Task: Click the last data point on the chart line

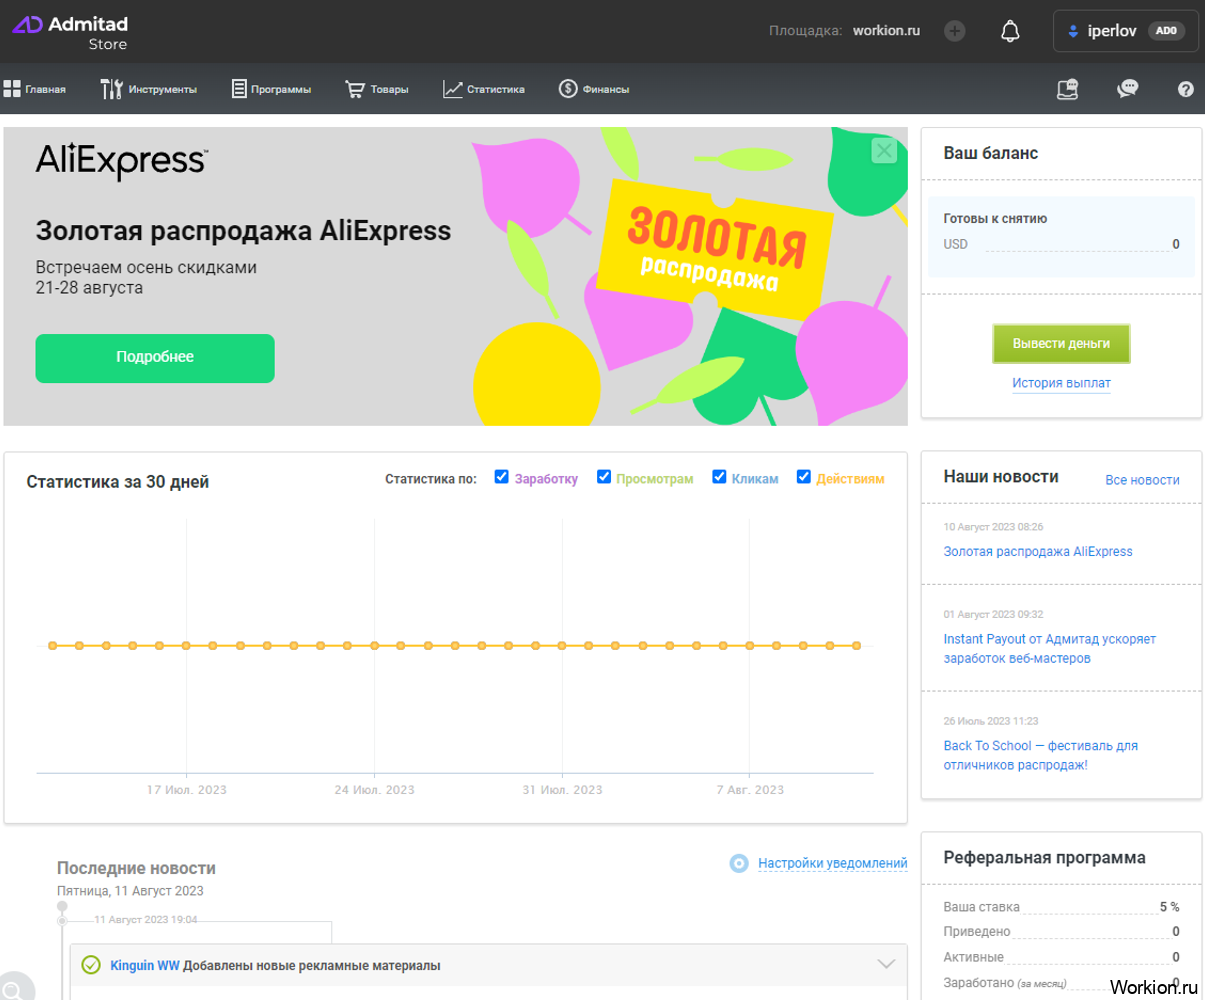Action: (856, 646)
